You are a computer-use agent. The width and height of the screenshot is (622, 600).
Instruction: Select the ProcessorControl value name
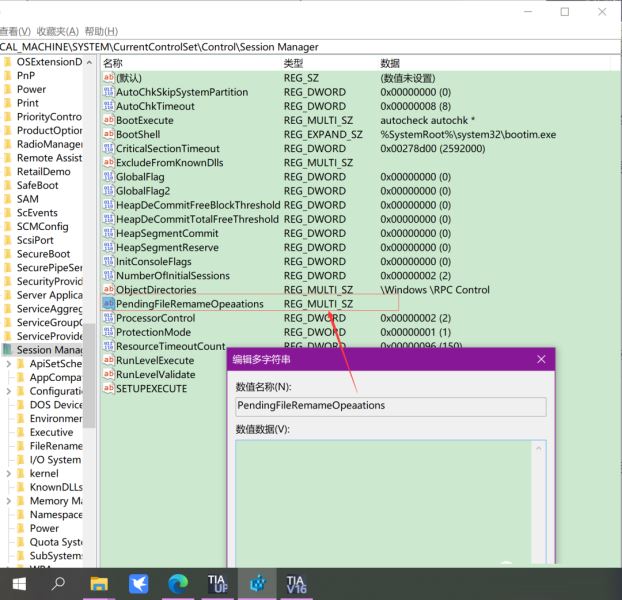click(x=156, y=318)
